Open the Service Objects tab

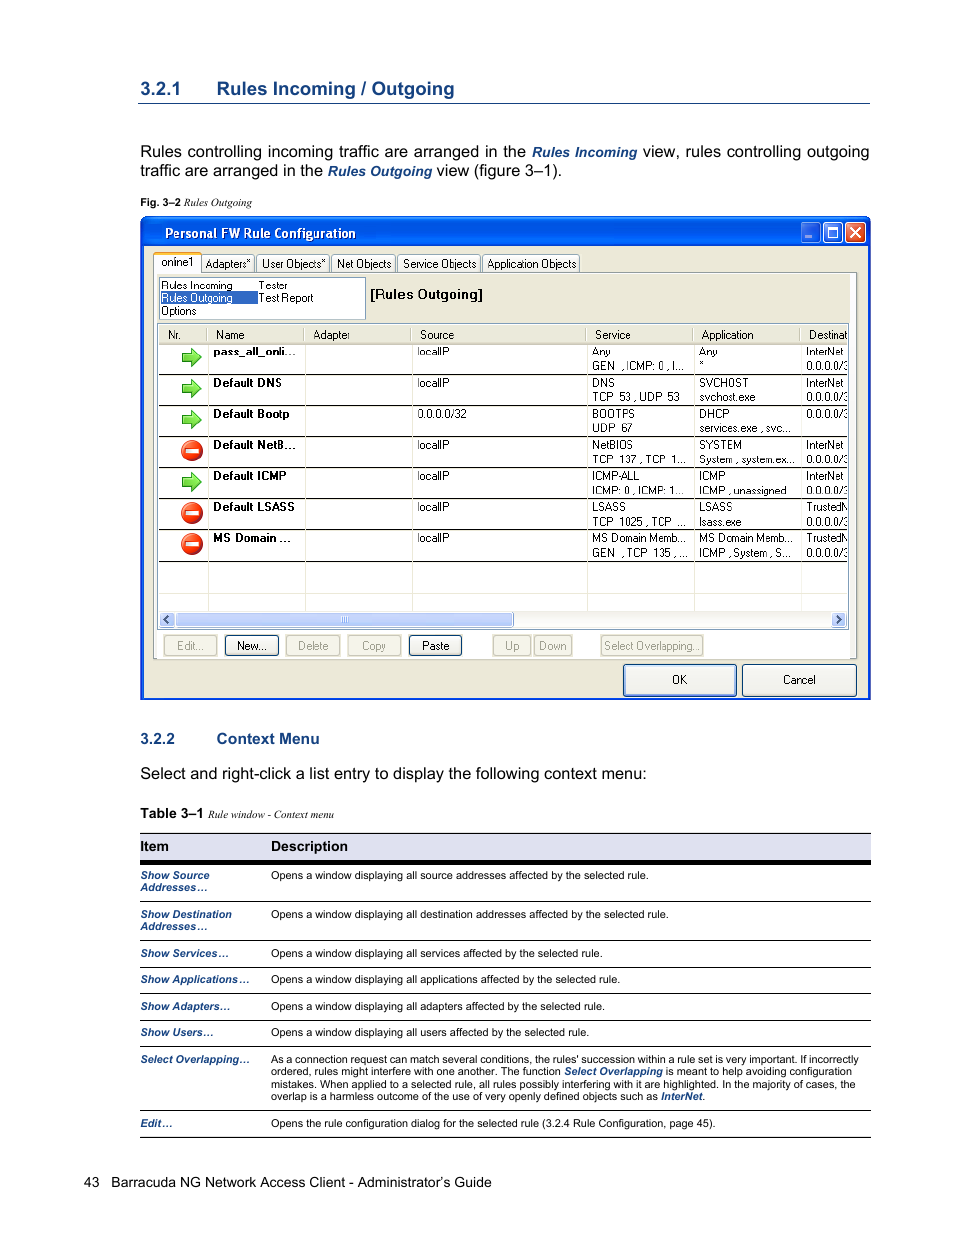point(440,264)
